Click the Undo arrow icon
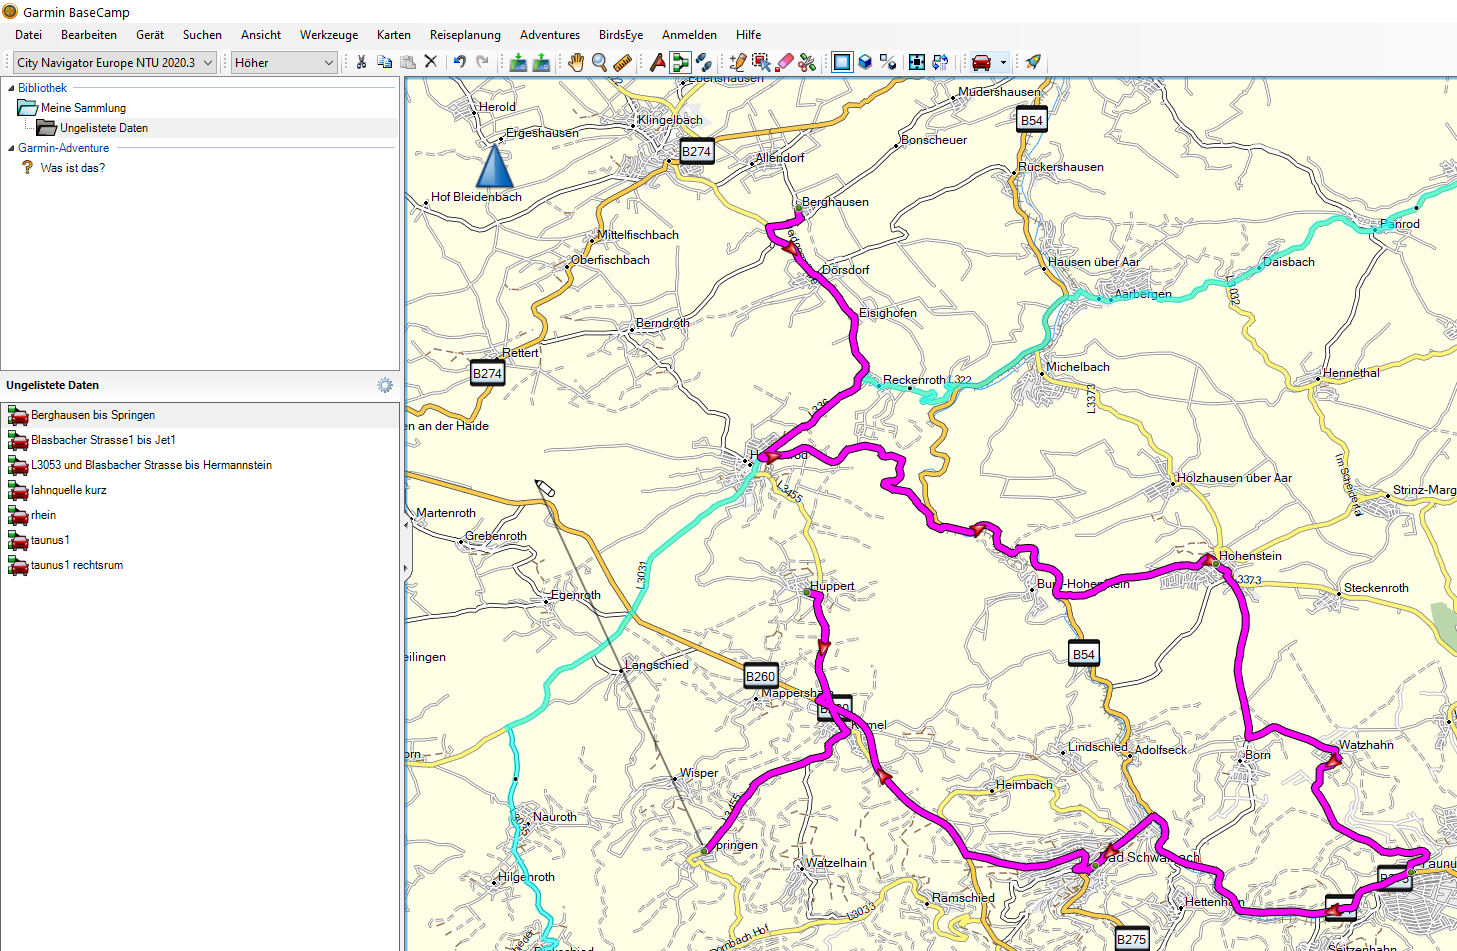The width and height of the screenshot is (1457, 951). (x=459, y=62)
